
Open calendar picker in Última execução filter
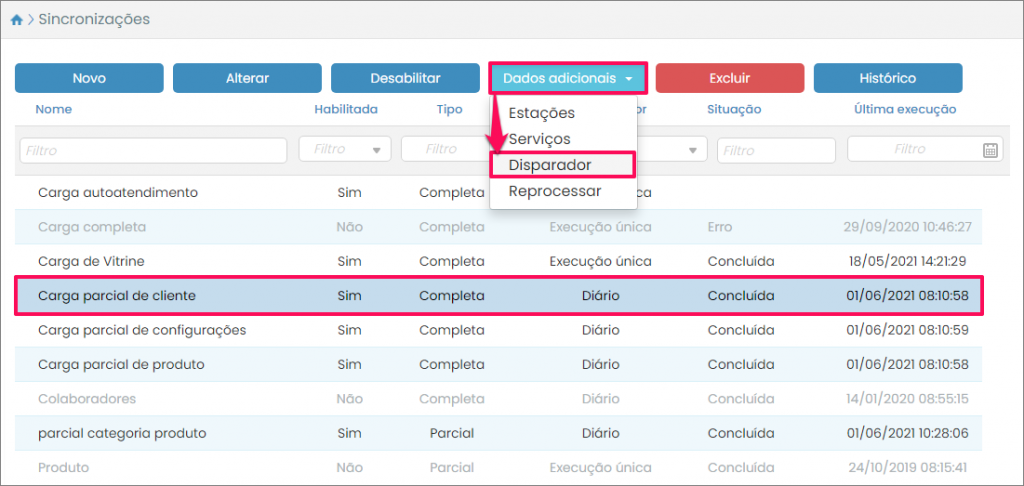990,150
